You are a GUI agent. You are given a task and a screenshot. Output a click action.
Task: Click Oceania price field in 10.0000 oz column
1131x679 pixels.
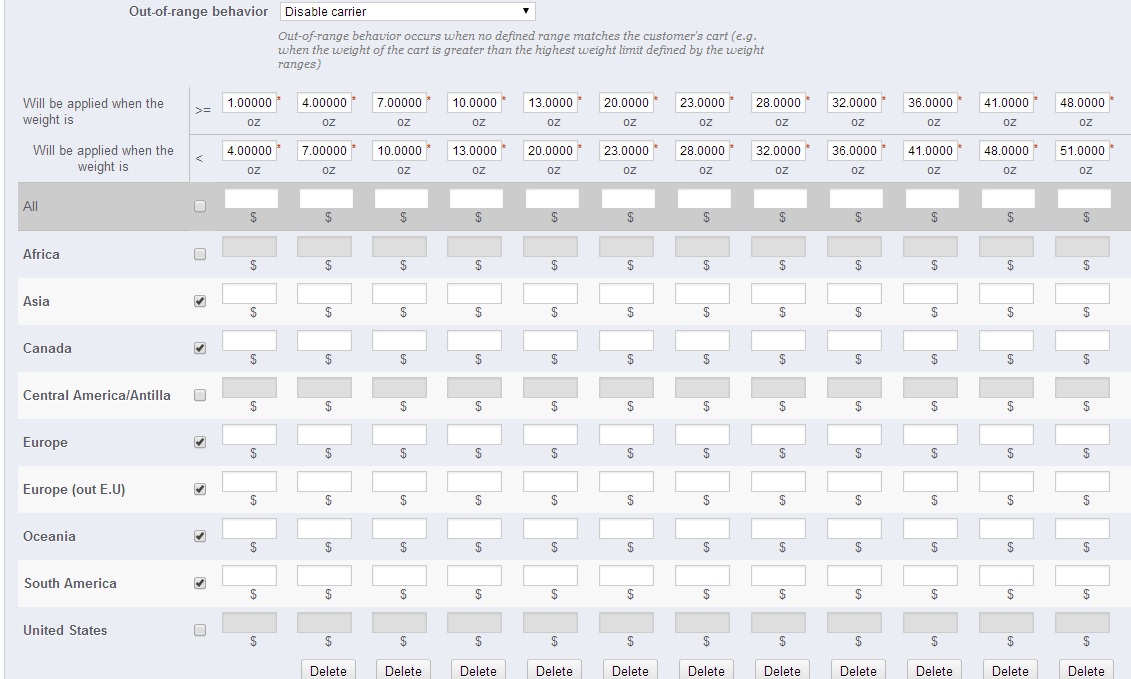(x=475, y=528)
